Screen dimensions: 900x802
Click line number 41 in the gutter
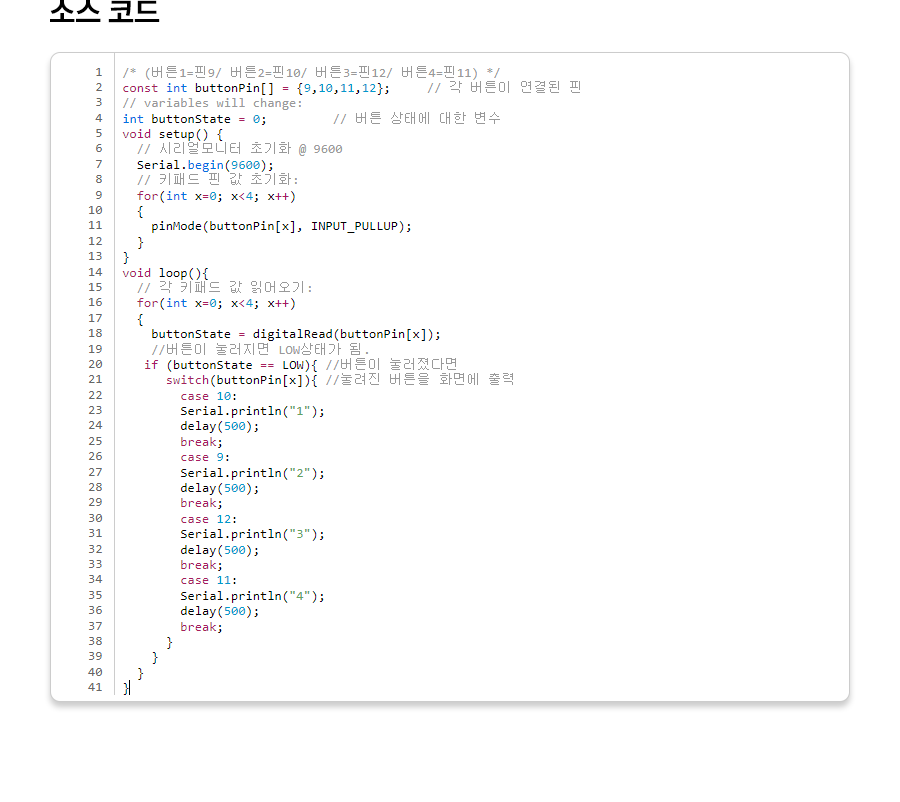pyautogui.click(x=94, y=687)
